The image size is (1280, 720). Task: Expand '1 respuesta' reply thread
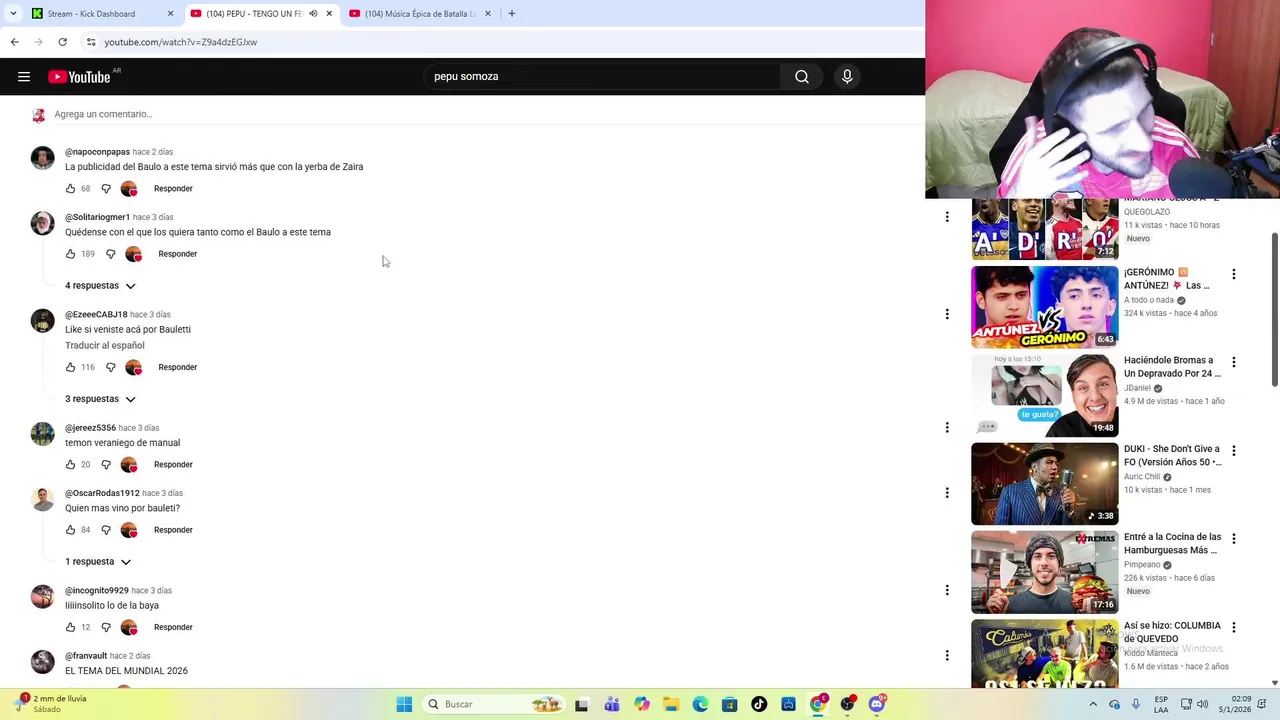pos(98,562)
